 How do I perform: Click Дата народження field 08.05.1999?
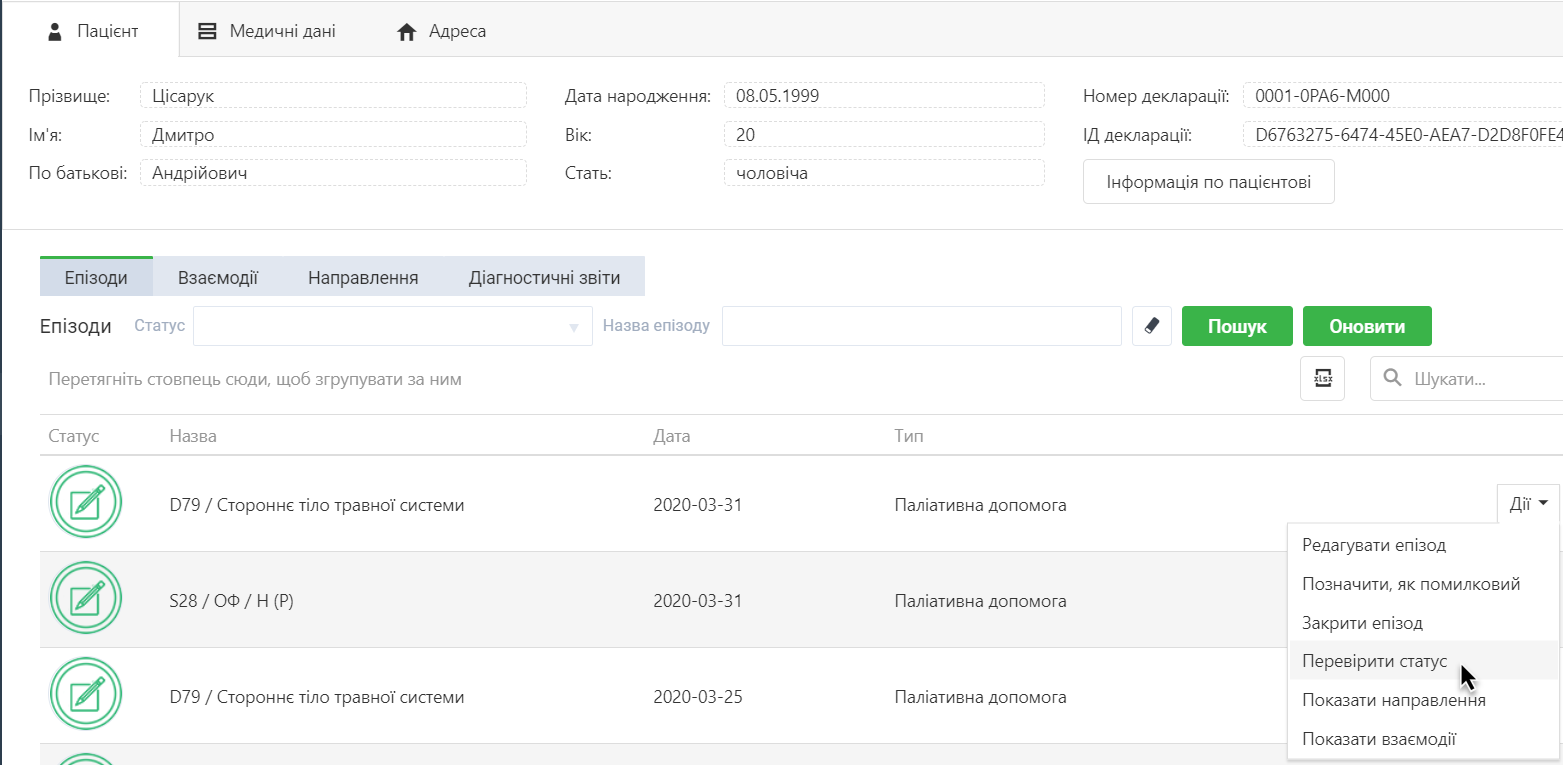884,96
